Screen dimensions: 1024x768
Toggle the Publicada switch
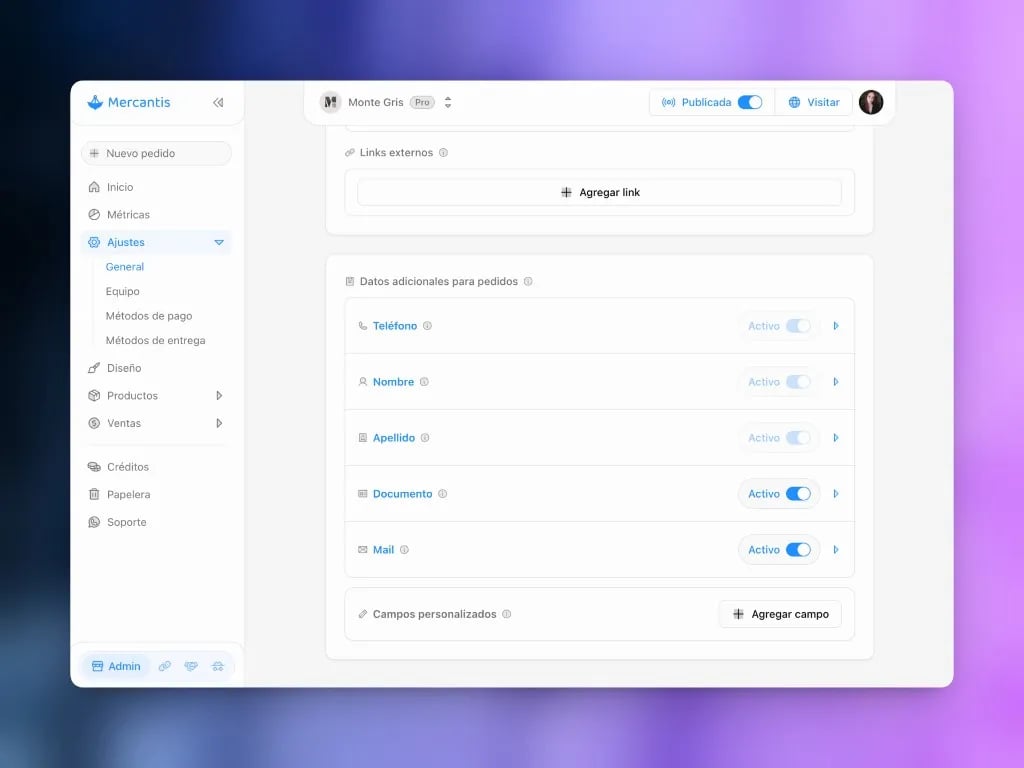click(x=750, y=103)
